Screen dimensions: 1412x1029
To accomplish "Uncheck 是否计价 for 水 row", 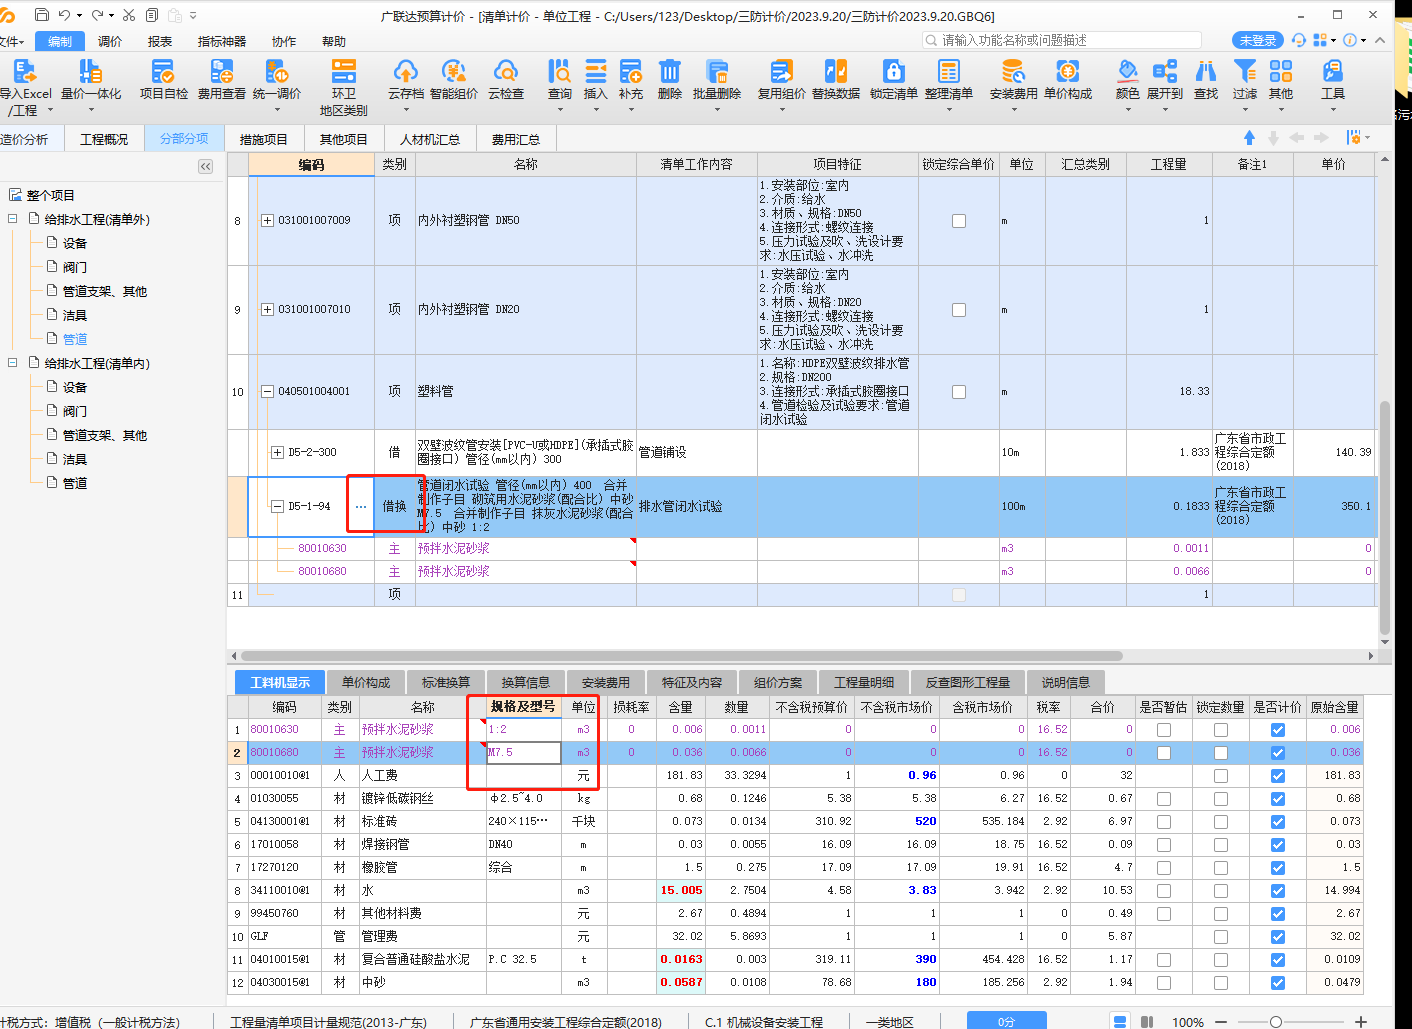I will [x=1278, y=891].
